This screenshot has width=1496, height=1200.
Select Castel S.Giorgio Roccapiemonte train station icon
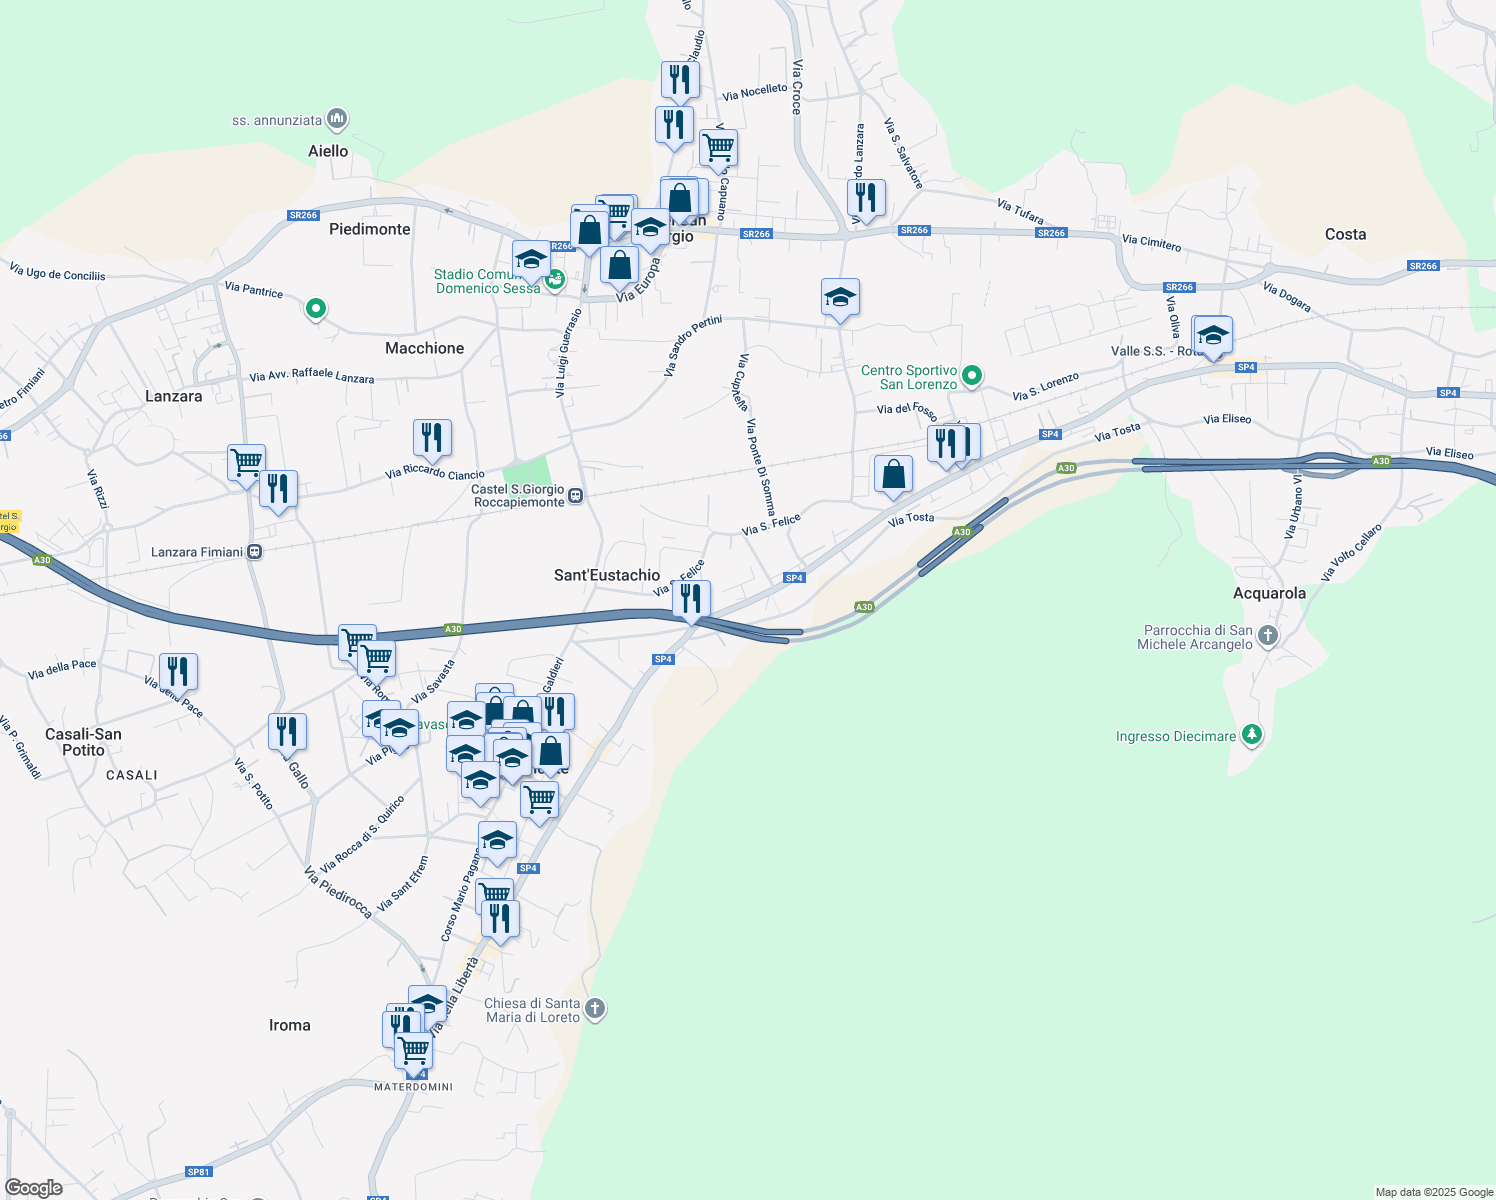coord(576,495)
